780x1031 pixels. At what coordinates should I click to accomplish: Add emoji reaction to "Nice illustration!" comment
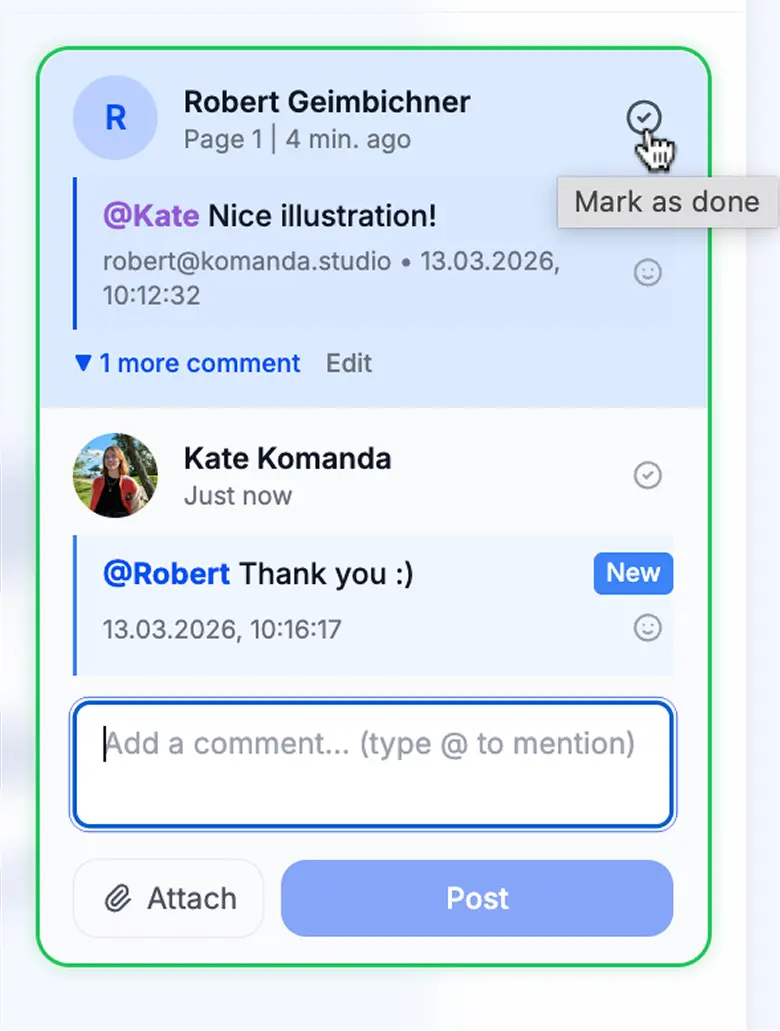pos(648,272)
